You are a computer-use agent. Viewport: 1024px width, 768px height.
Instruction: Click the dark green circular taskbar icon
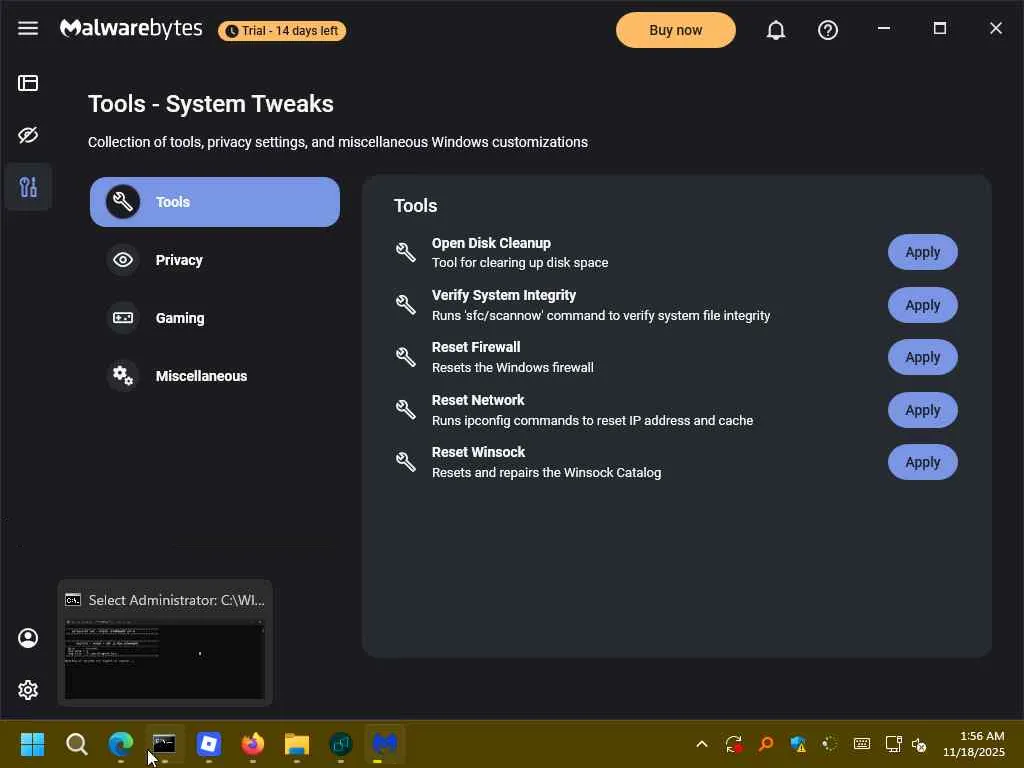(341, 744)
